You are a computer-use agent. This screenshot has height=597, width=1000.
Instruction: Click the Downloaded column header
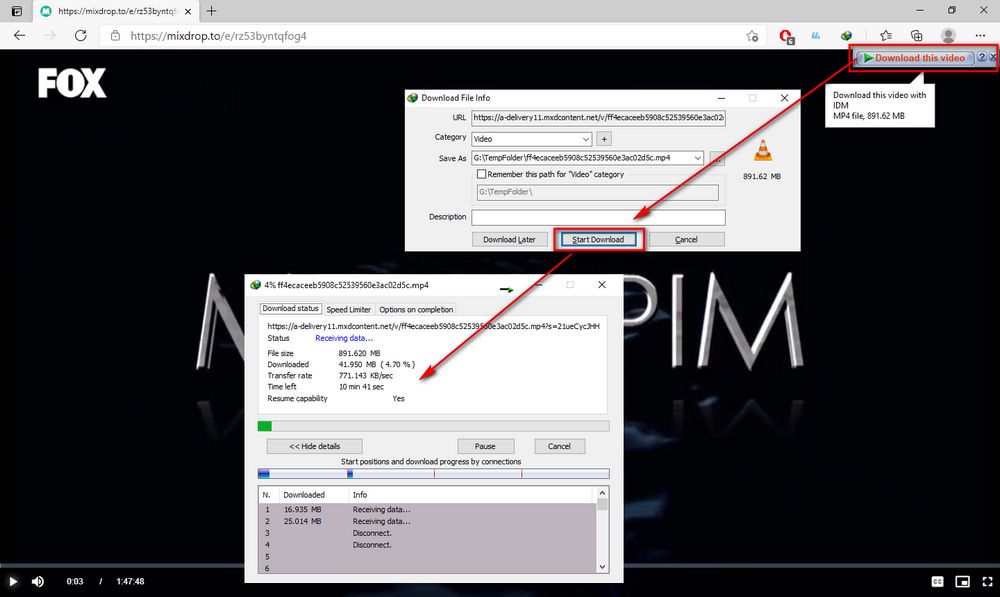pyautogui.click(x=304, y=494)
